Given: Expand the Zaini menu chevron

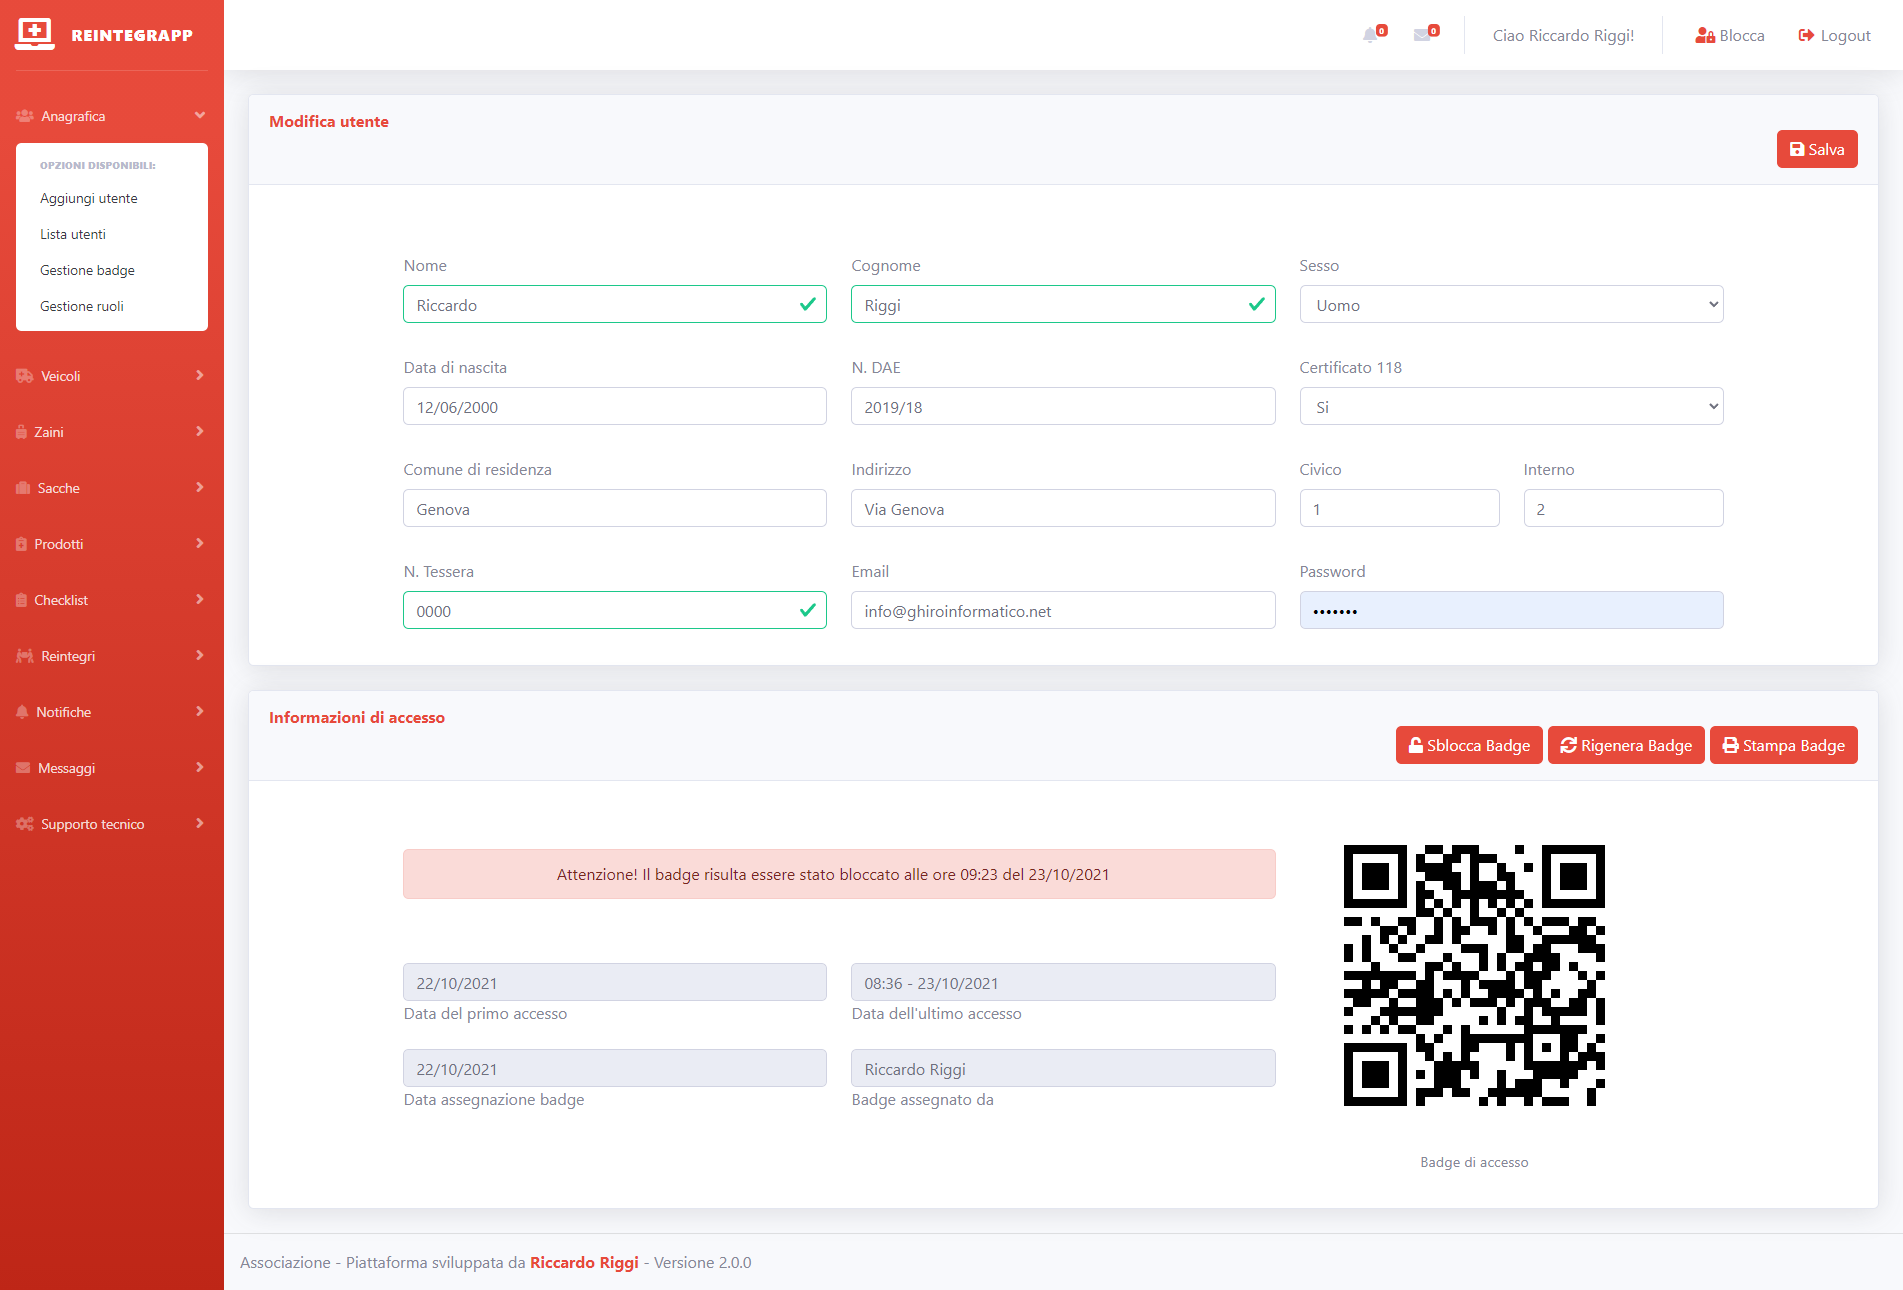Looking at the screenshot, I should (200, 431).
